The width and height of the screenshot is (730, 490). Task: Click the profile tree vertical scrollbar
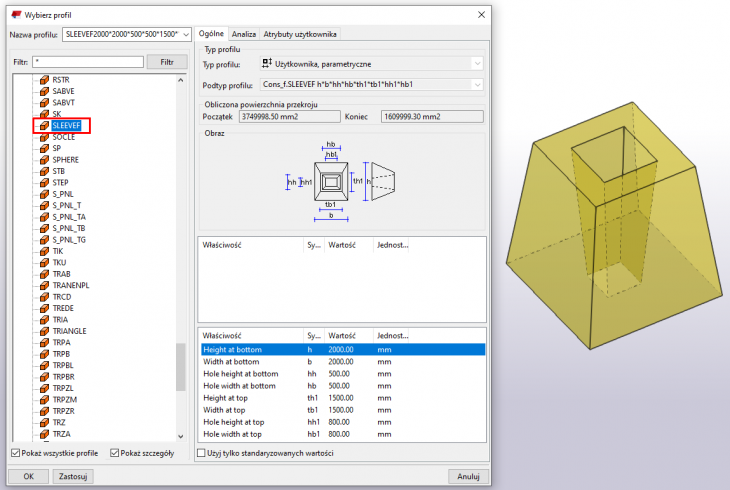click(181, 365)
